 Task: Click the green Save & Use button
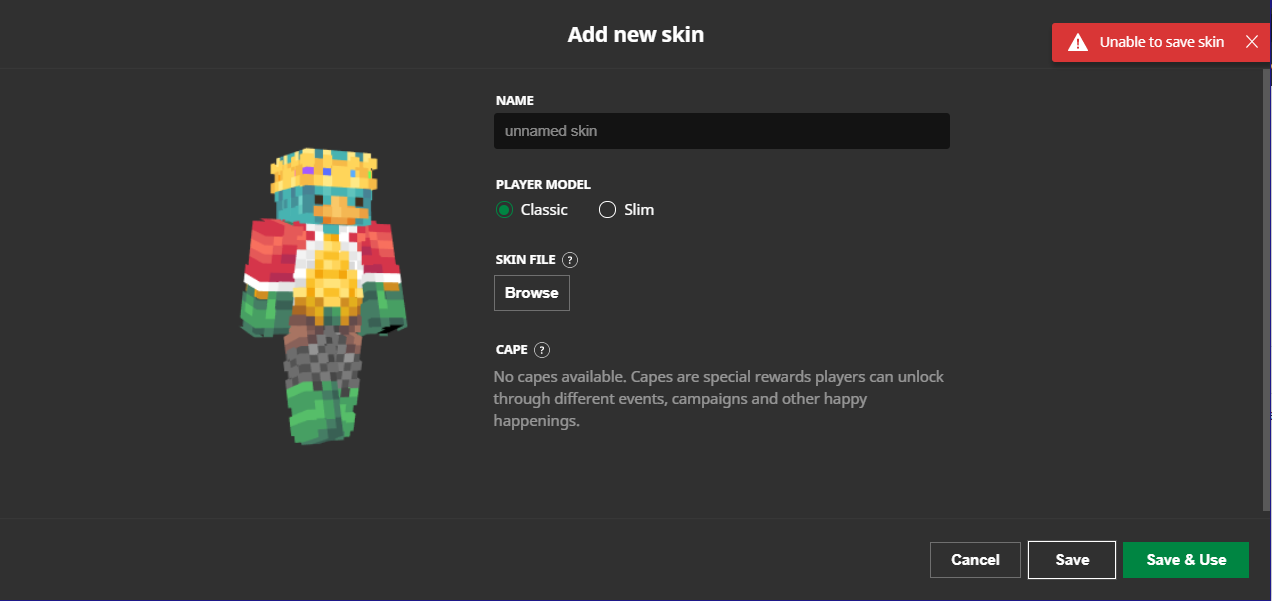1186,560
